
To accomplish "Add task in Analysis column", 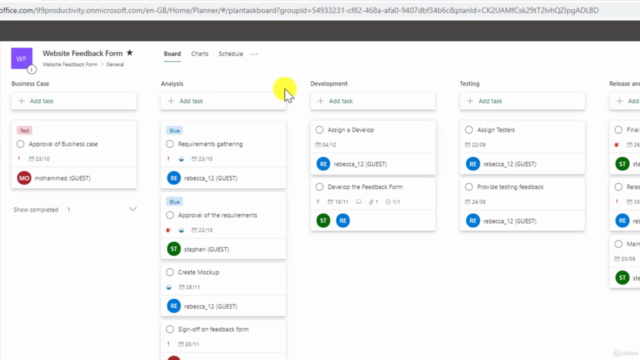I will (223, 101).
